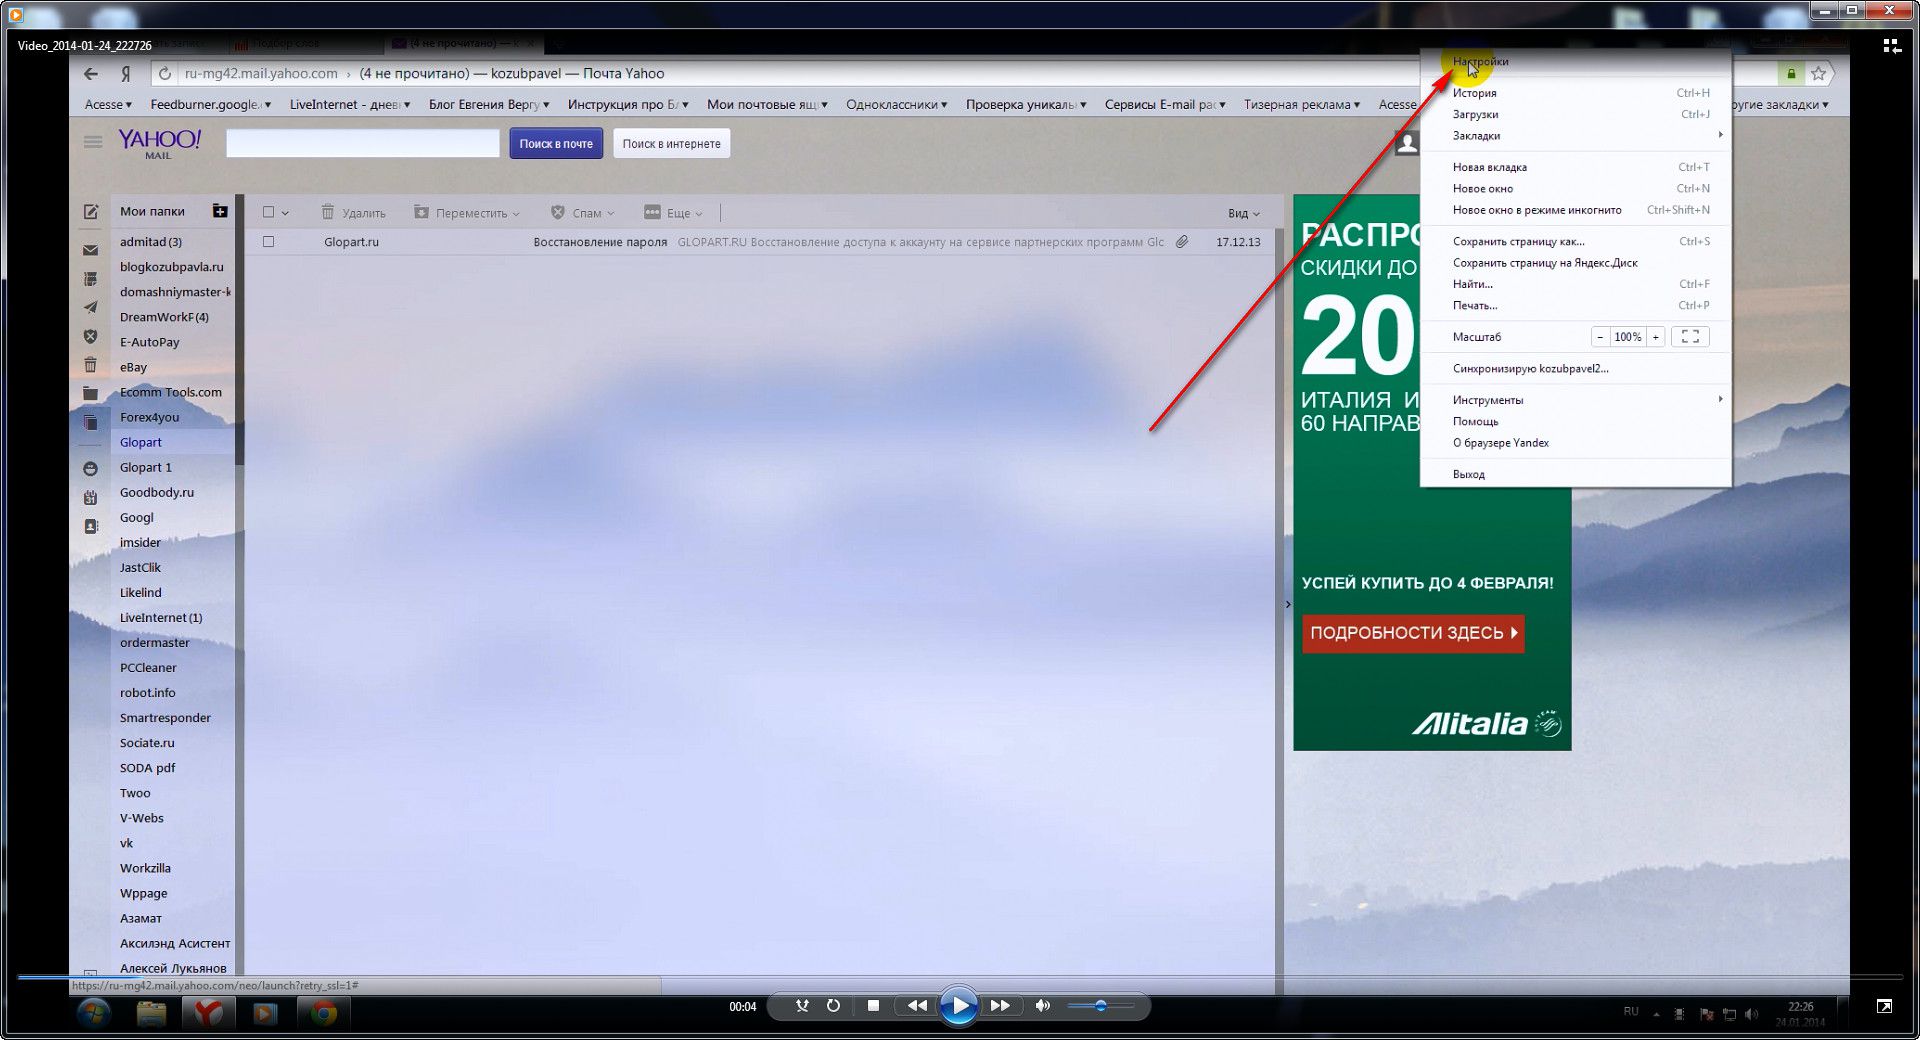
Task: Click the green lock protect icon
Action: (x=1791, y=74)
